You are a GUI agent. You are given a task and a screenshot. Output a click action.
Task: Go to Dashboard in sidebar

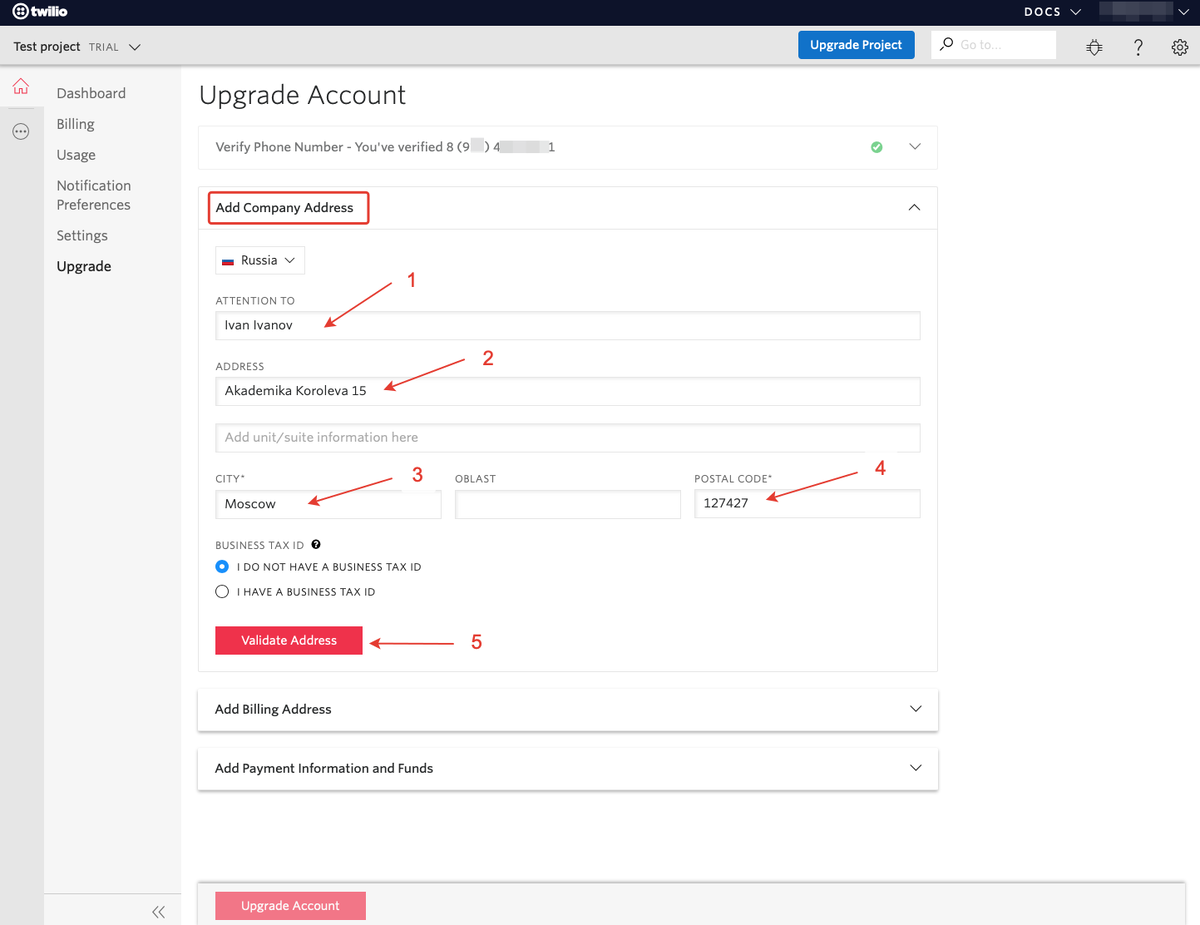coord(91,93)
